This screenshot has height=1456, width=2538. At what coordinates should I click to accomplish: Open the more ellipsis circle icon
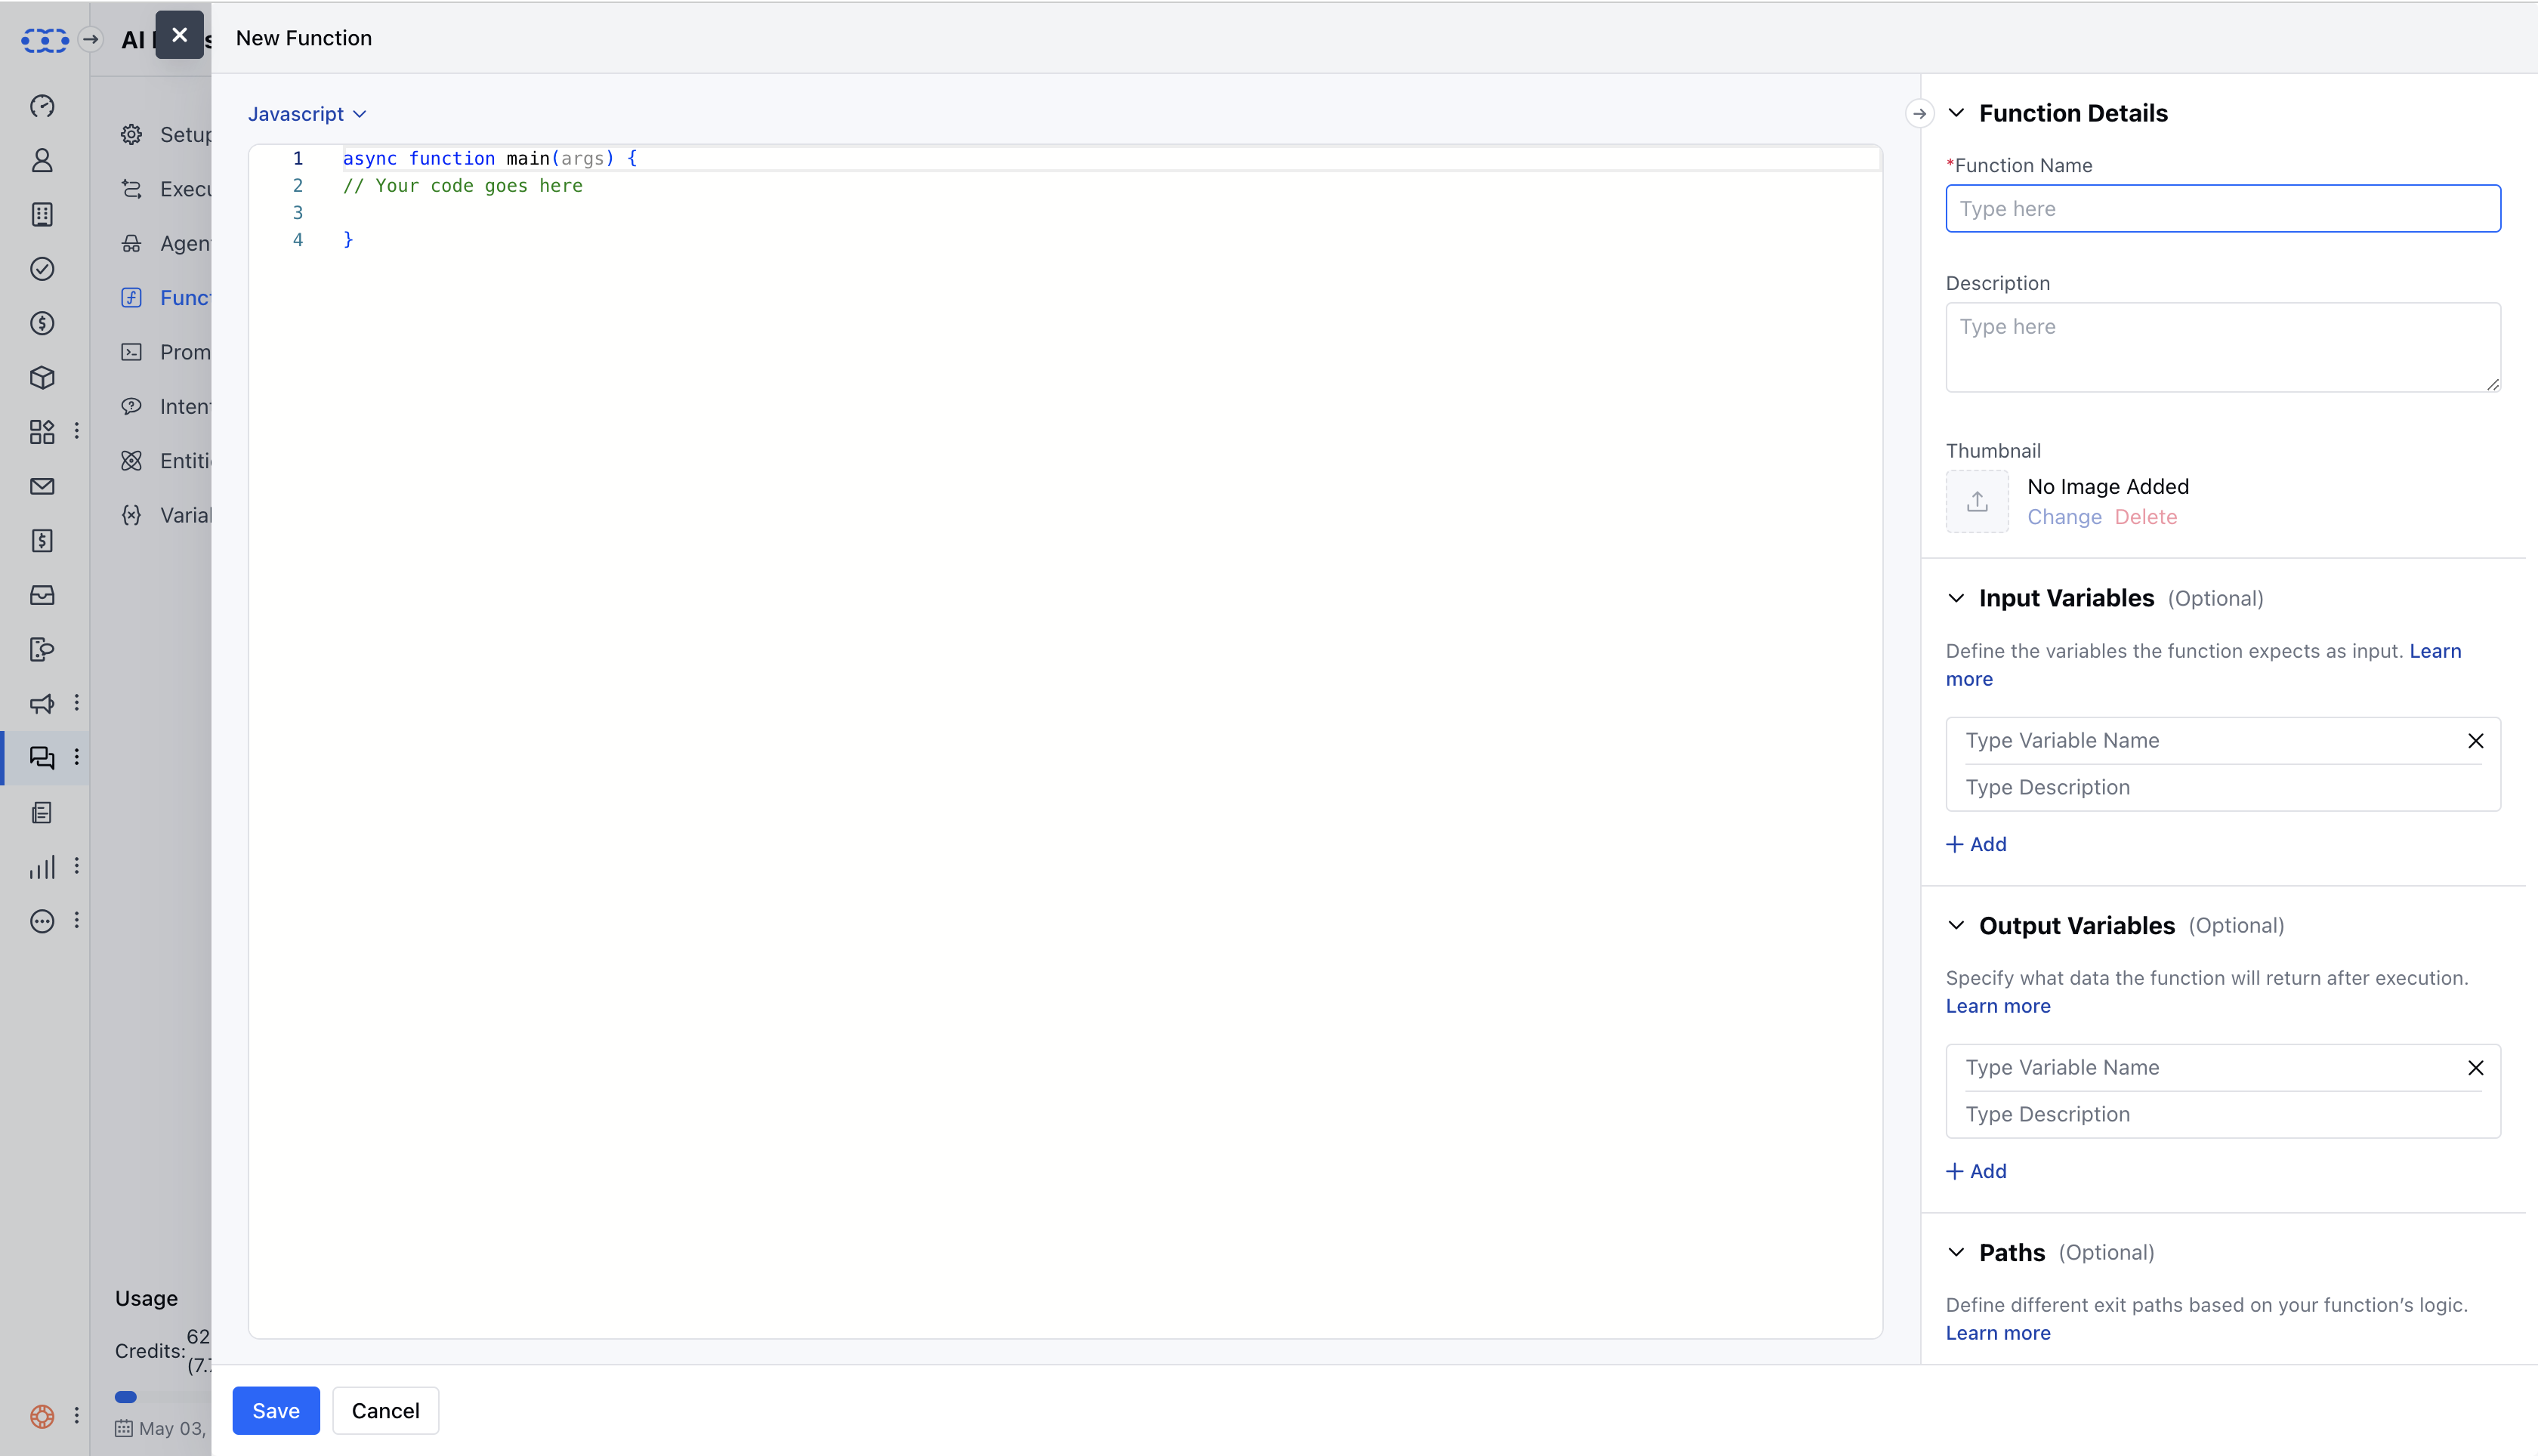point(42,921)
